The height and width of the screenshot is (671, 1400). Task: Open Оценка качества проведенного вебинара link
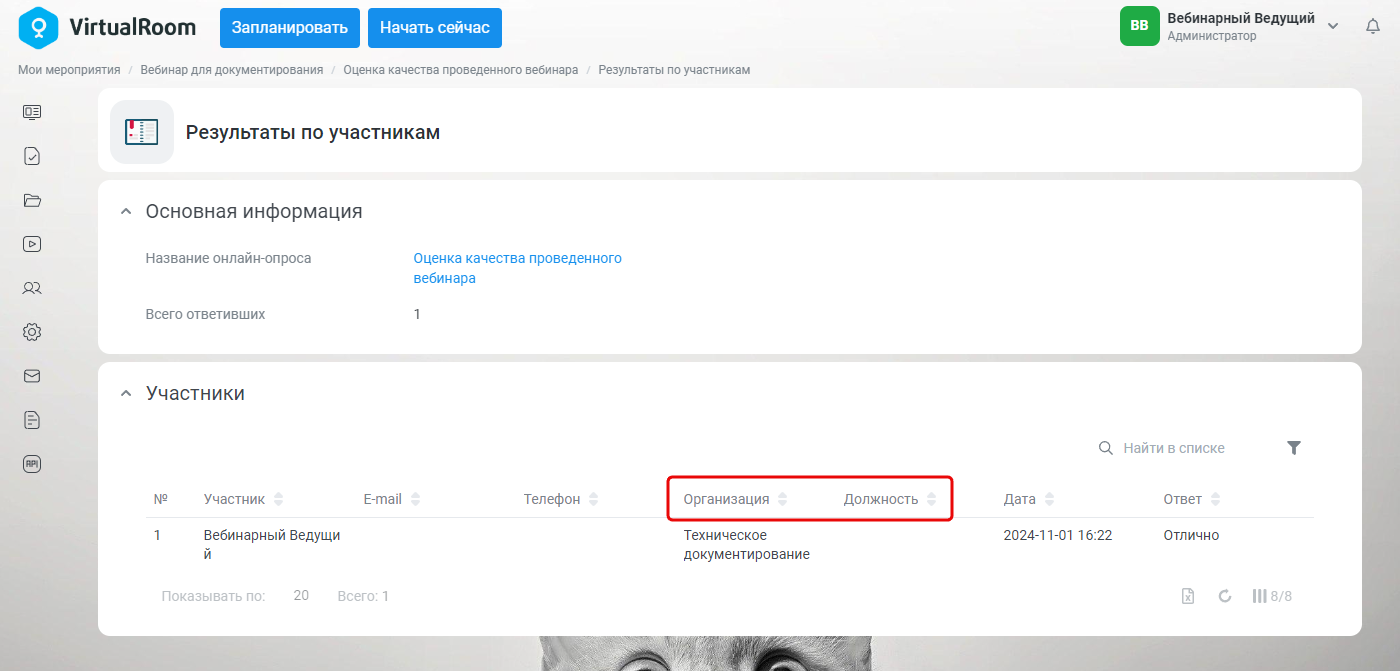click(517, 268)
